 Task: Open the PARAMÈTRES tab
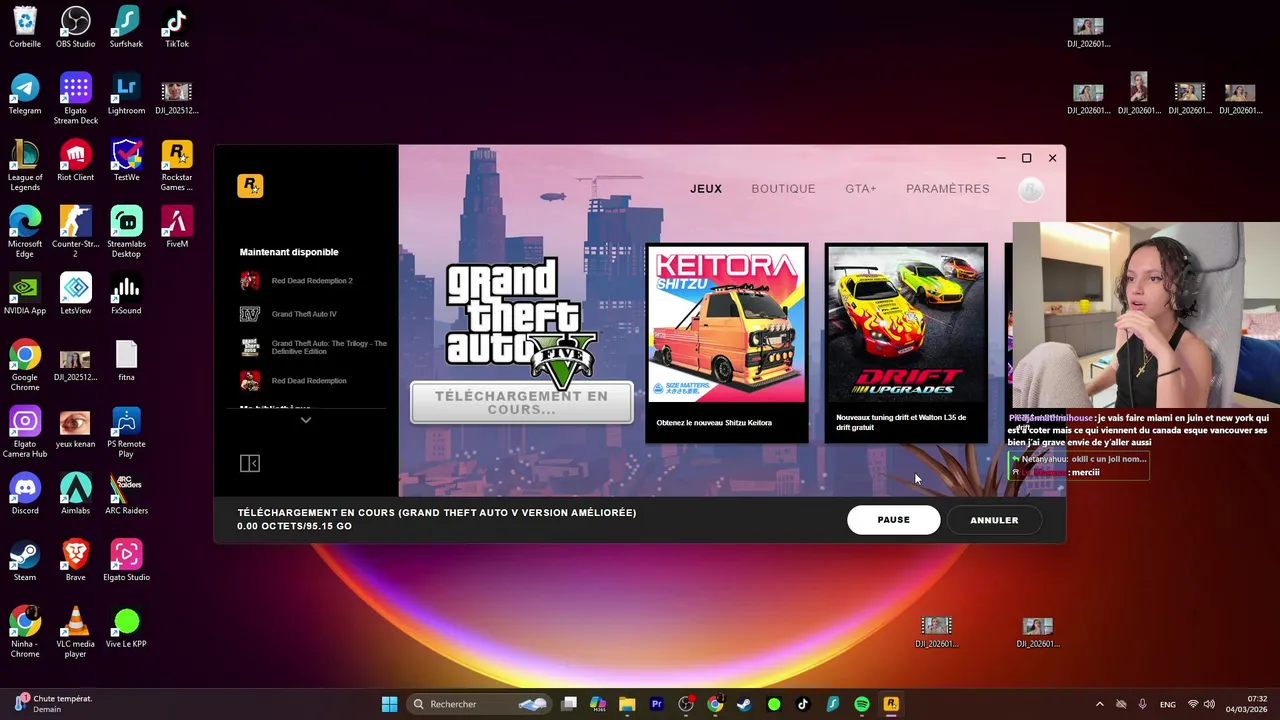point(948,189)
